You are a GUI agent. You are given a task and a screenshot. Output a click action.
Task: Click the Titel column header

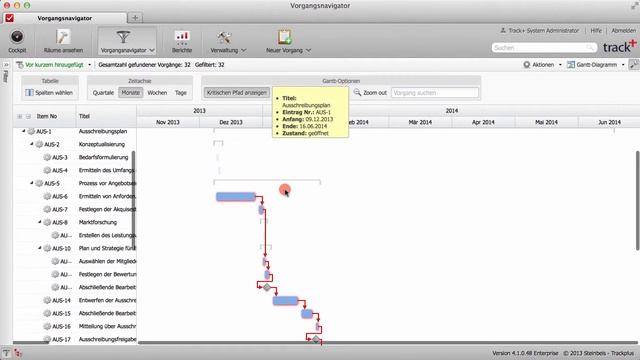pyautogui.click(x=106, y=116)
